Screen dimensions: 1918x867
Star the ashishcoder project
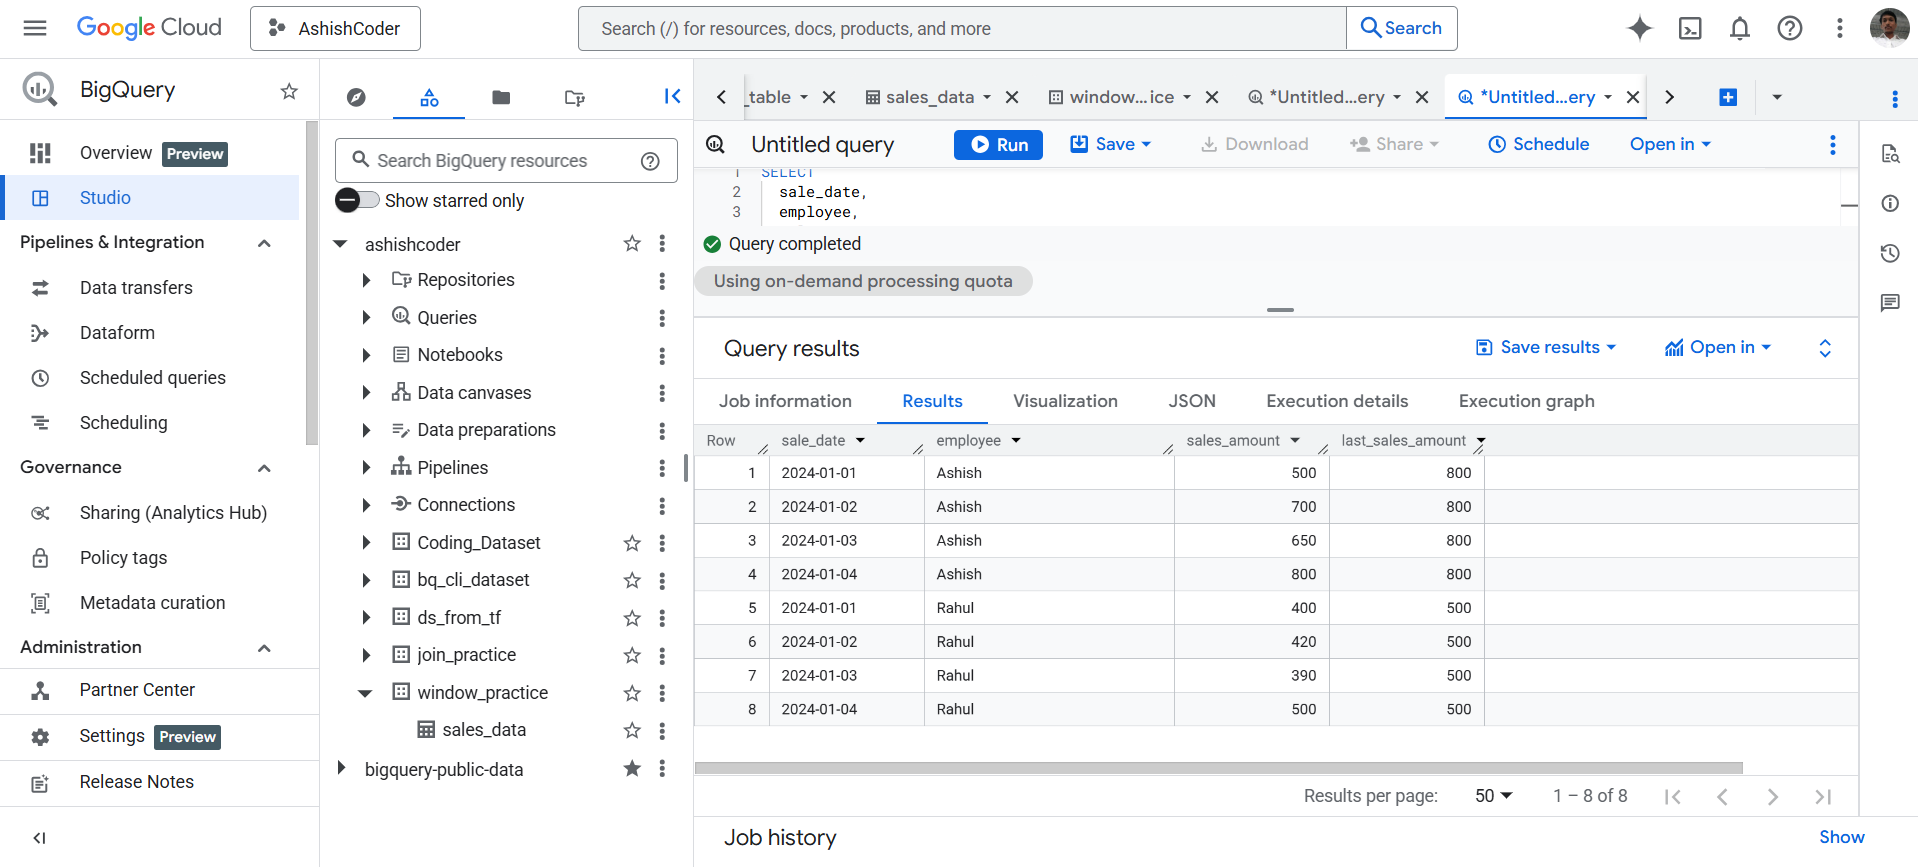pyautogui.click(x=632, y=243)
